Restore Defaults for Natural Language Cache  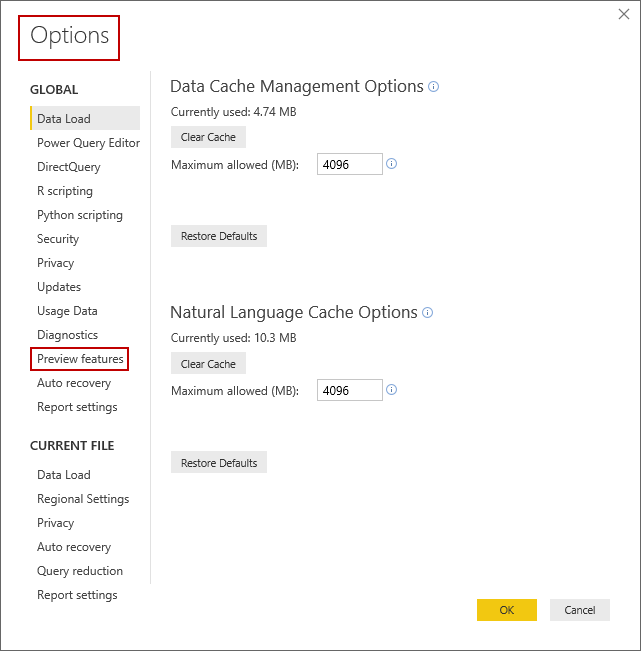[219, 463]
